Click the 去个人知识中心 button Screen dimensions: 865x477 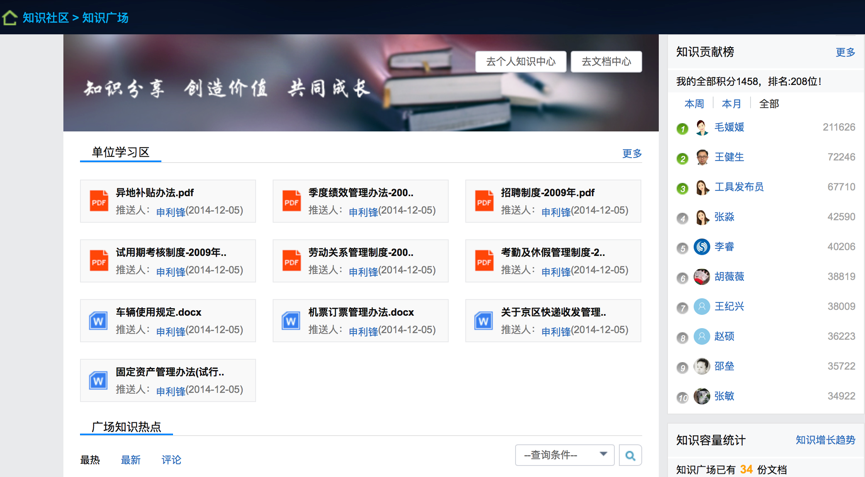(520, 62)
